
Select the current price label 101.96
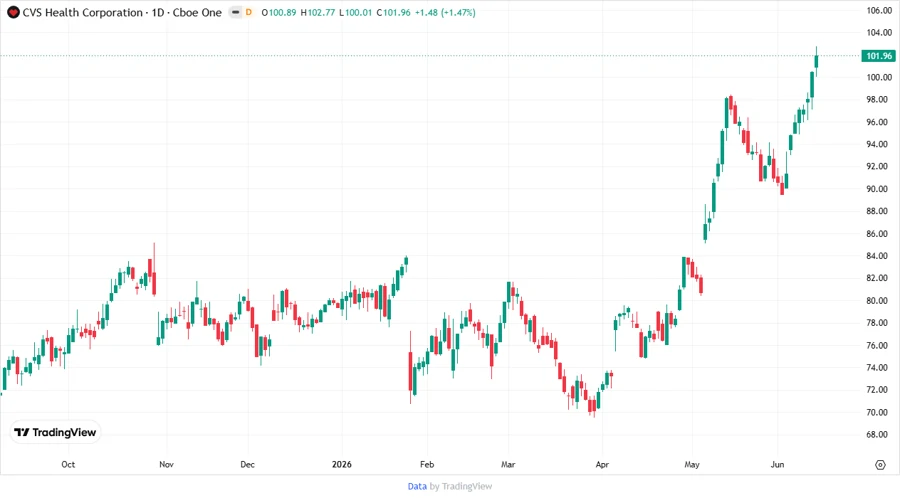[x=879, y=56]
